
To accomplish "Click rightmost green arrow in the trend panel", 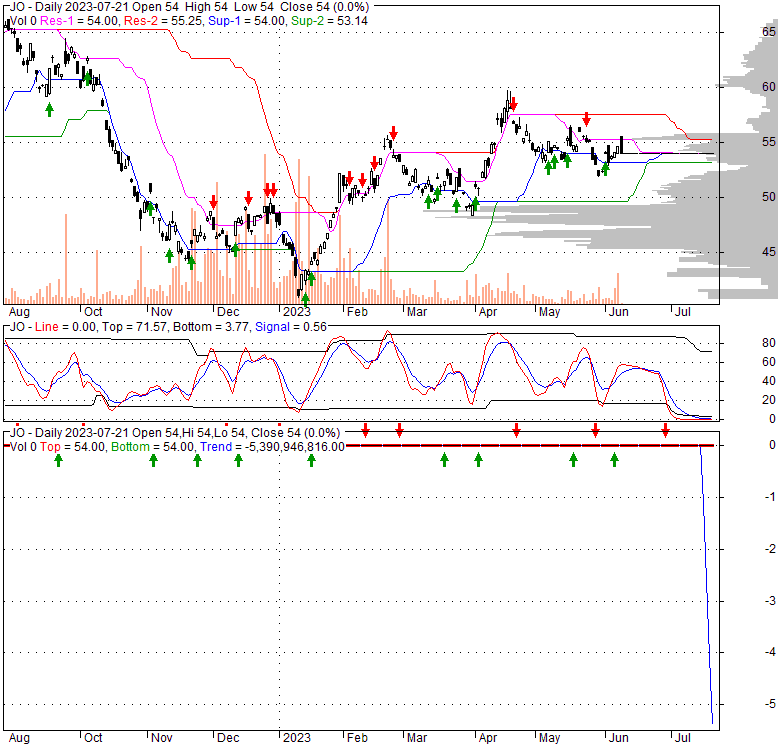I will (x=615, y=460).
